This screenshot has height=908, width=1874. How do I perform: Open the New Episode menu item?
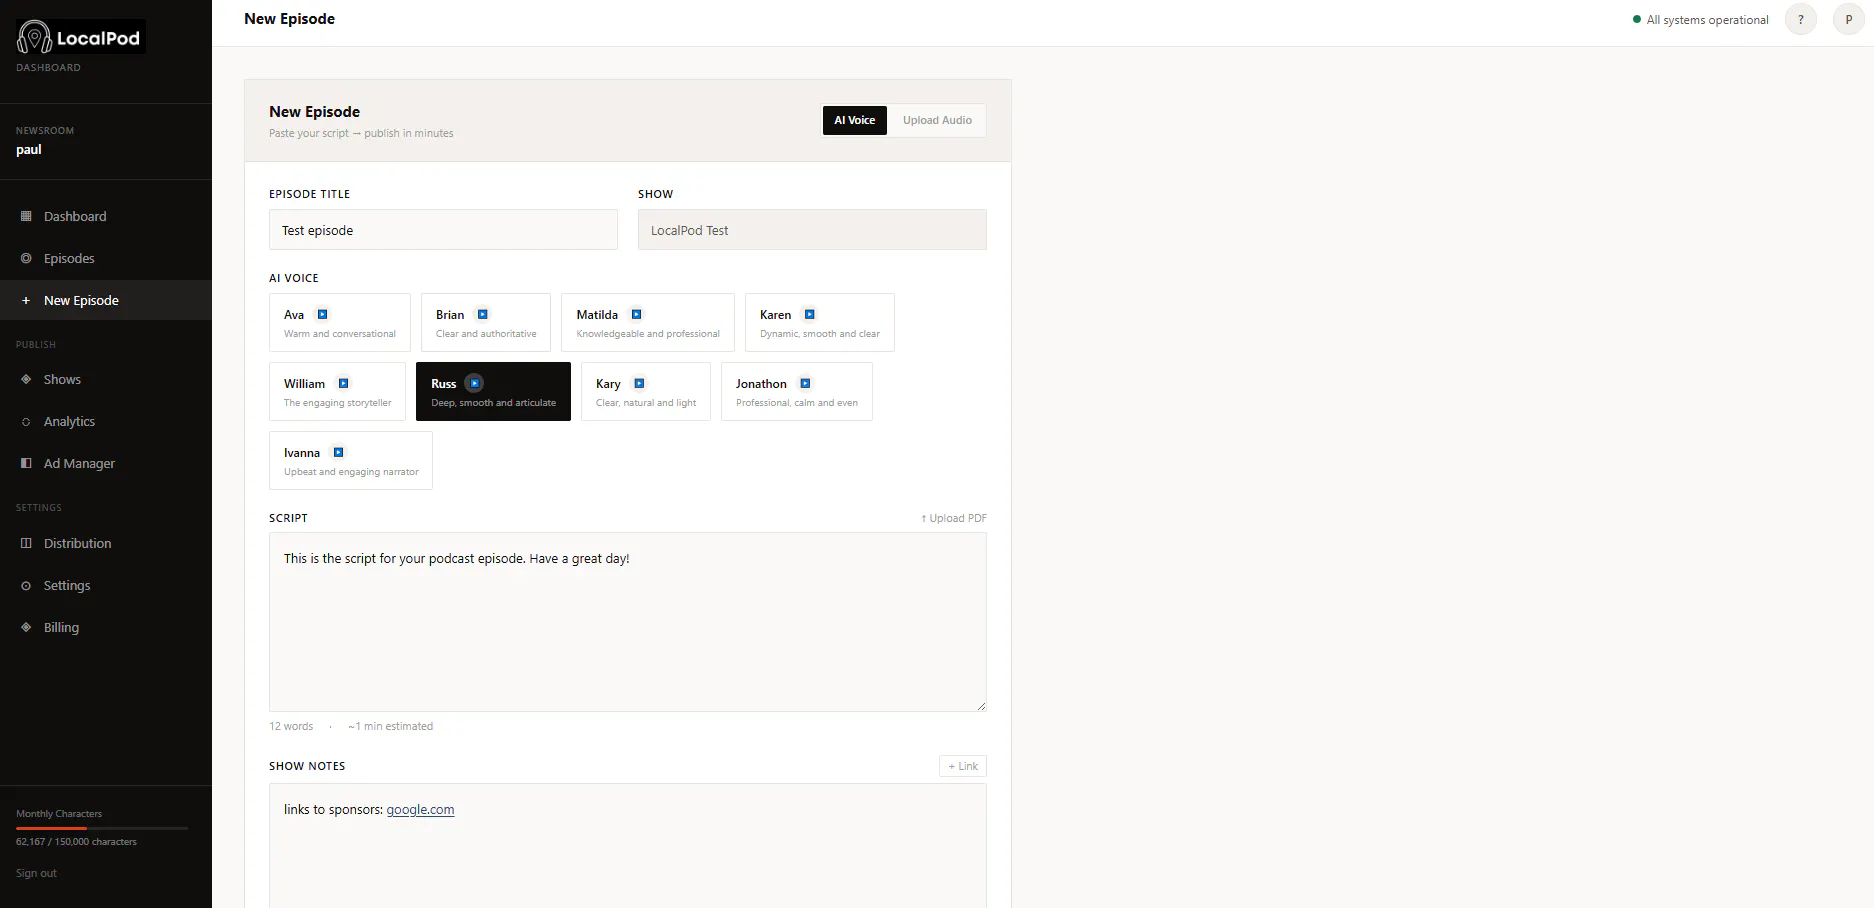click(x=106, y=300)
